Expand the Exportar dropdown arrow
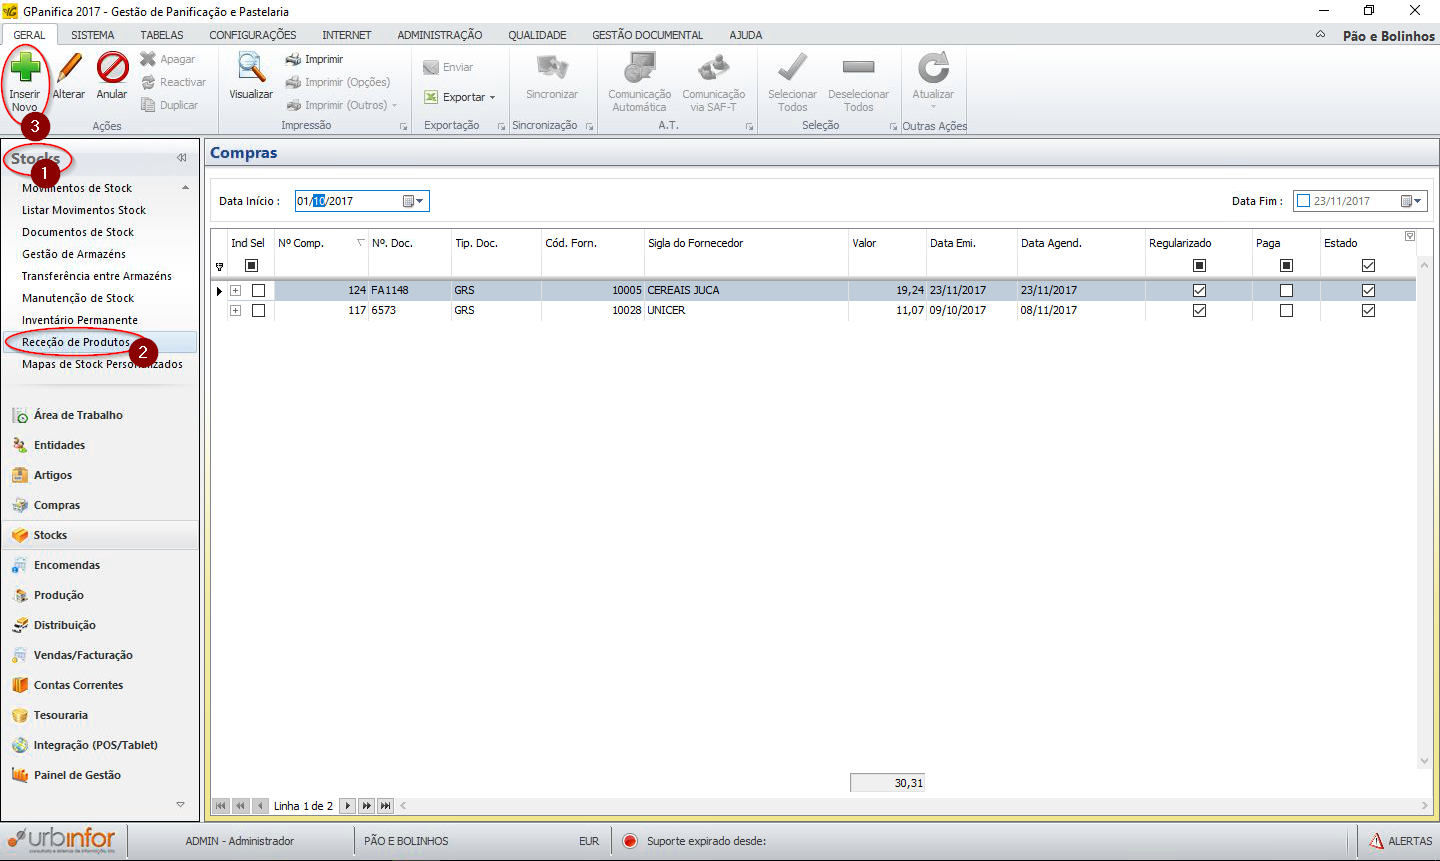Viewport: 1440px width, 861px height. 492,98
